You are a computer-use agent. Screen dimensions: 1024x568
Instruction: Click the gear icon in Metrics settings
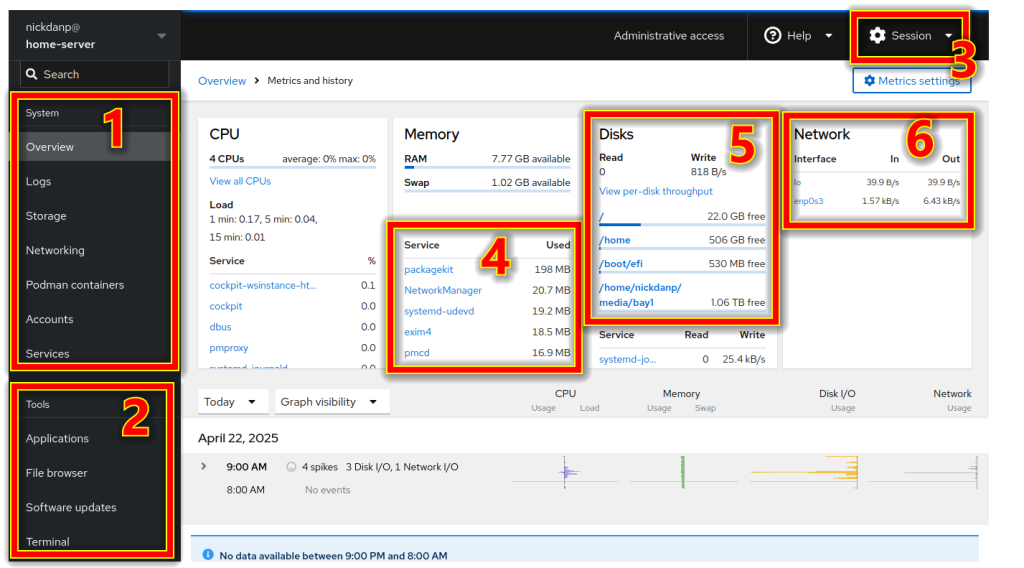pyautogui.click(x=869, y=81)
